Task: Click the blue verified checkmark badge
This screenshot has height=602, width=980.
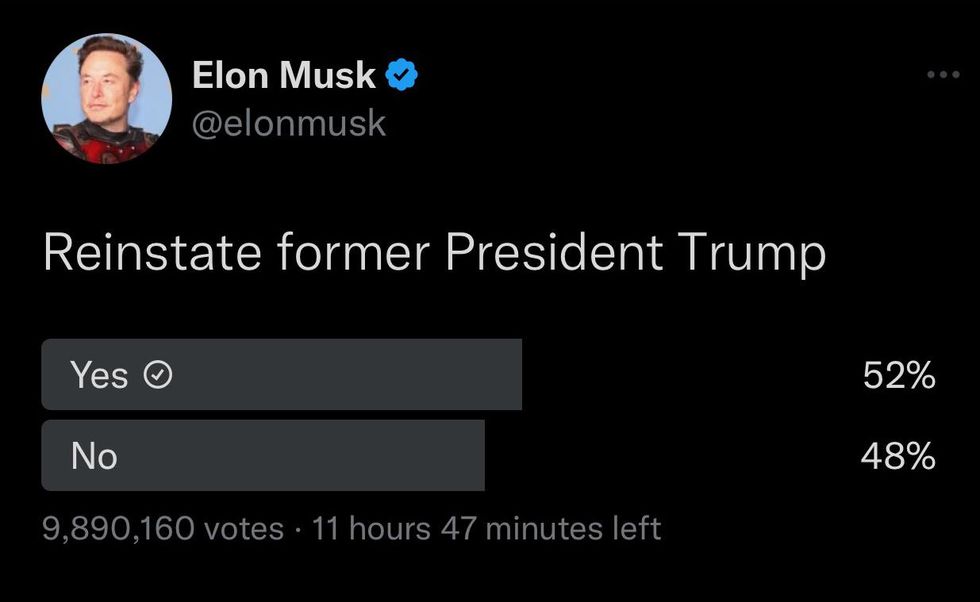Action: point(402,75)
